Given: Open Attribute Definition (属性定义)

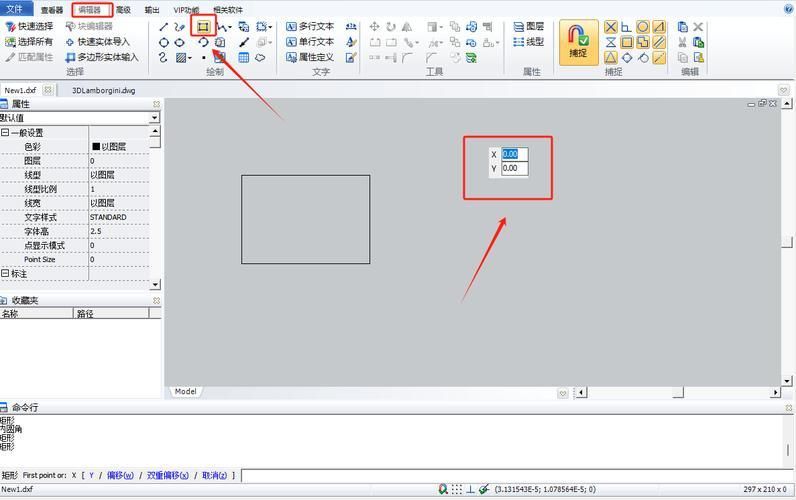Looking at the screenshot, I should point(310,57).
